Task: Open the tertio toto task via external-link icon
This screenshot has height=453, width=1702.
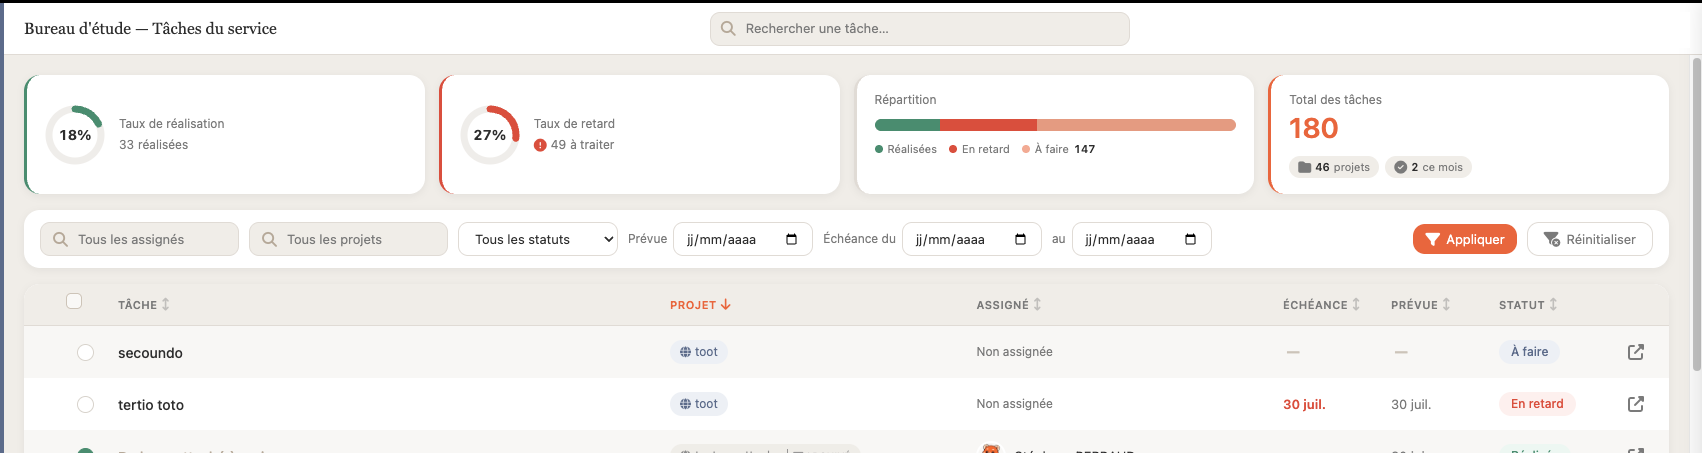Action: click(1636, 404)
